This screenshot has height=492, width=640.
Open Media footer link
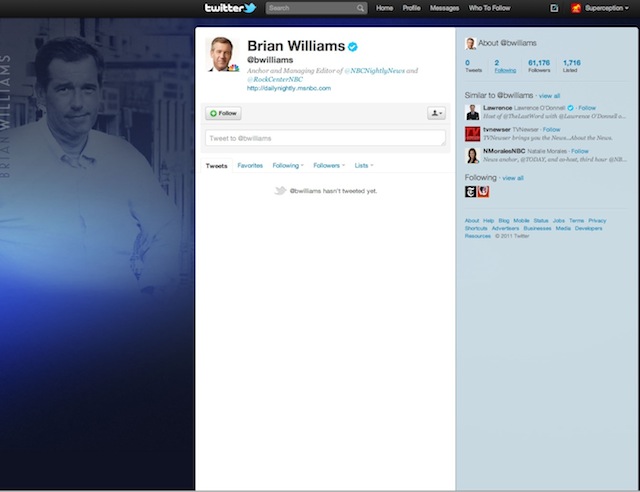[563, 228]
